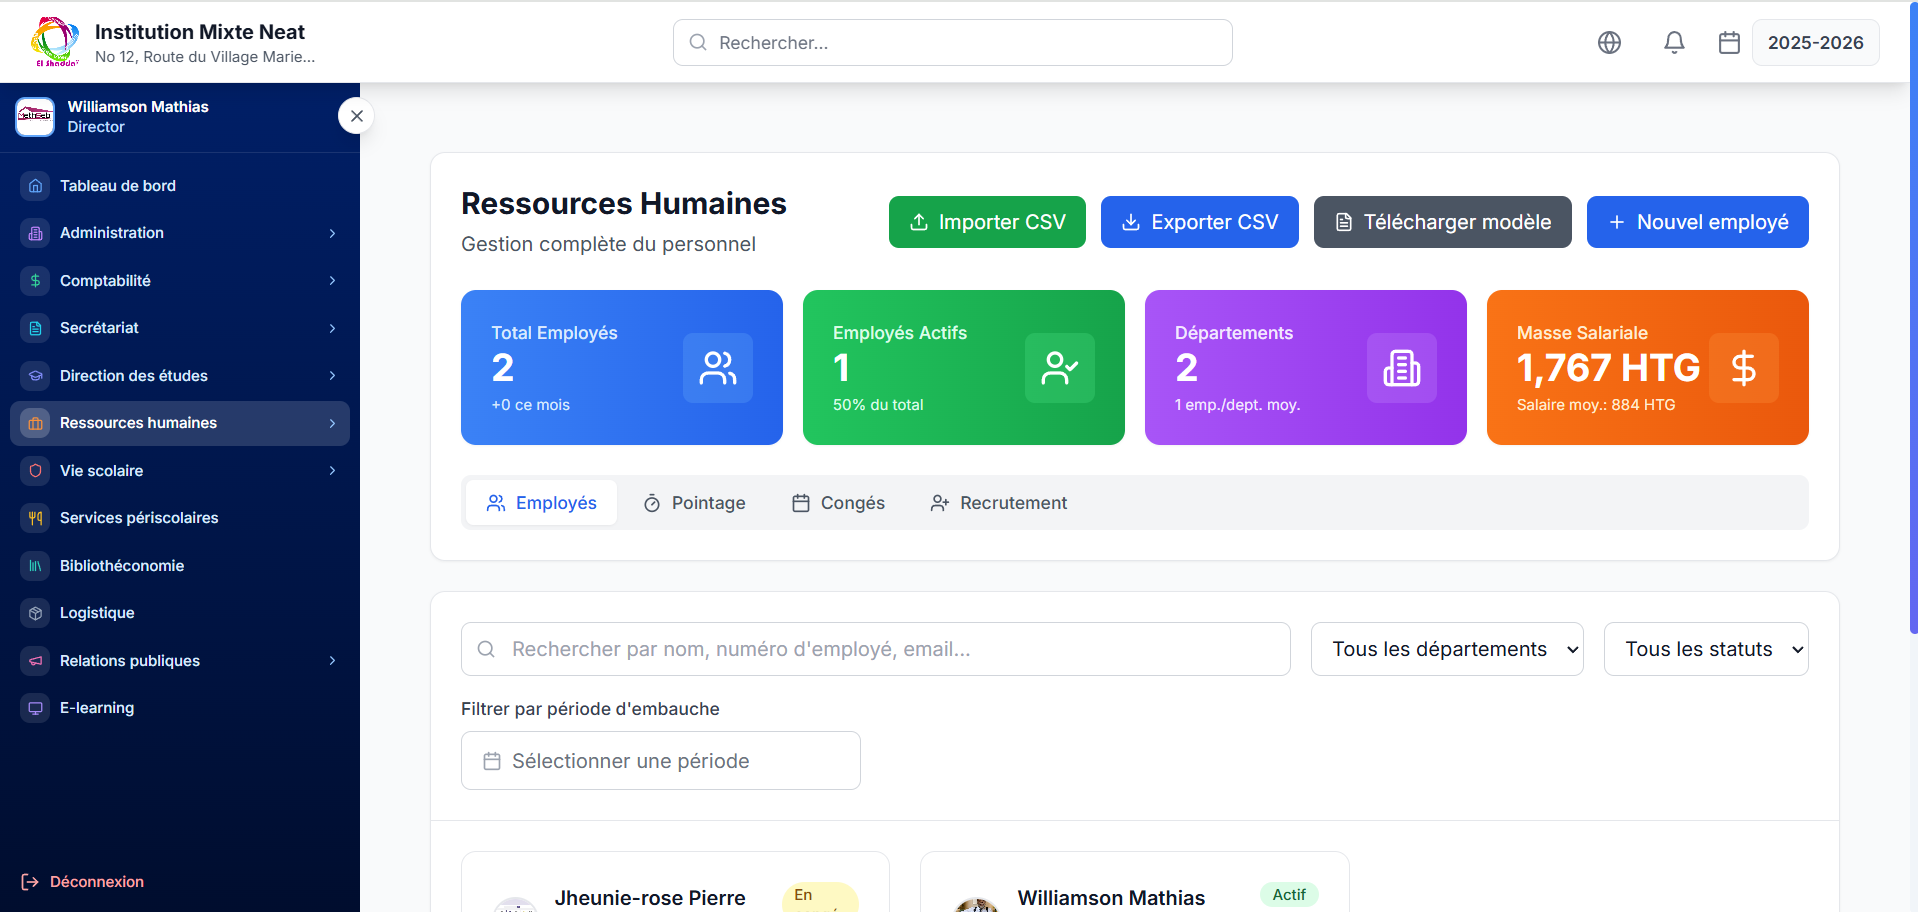Click the Total Employés people icon
The image size is (1918, 912).
pos(717,368)
